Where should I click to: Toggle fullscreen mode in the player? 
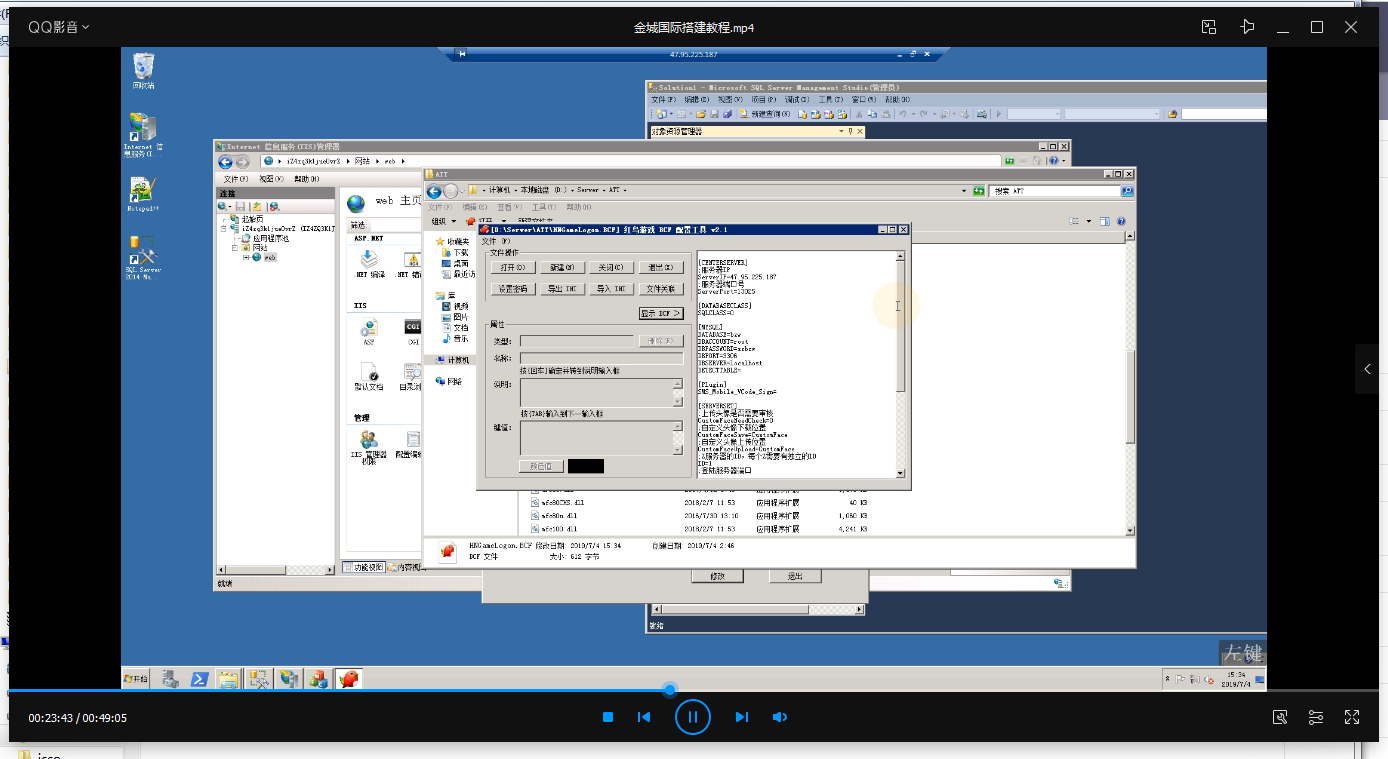click(x=1352, y=717)
